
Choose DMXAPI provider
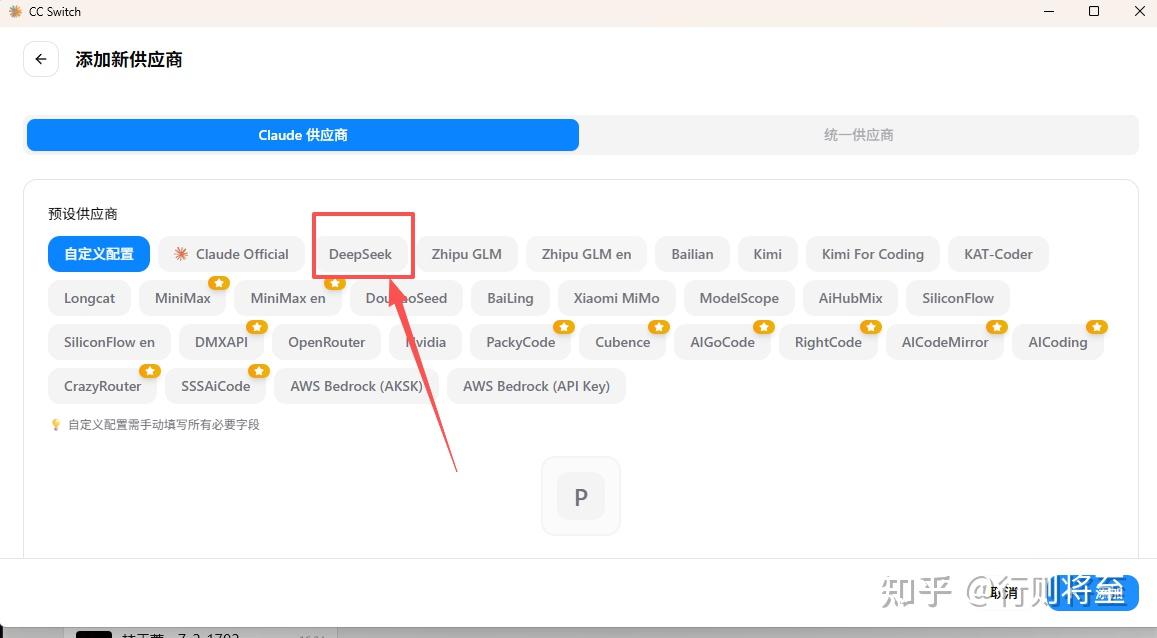pyautogui.click(x=221, y=342)
